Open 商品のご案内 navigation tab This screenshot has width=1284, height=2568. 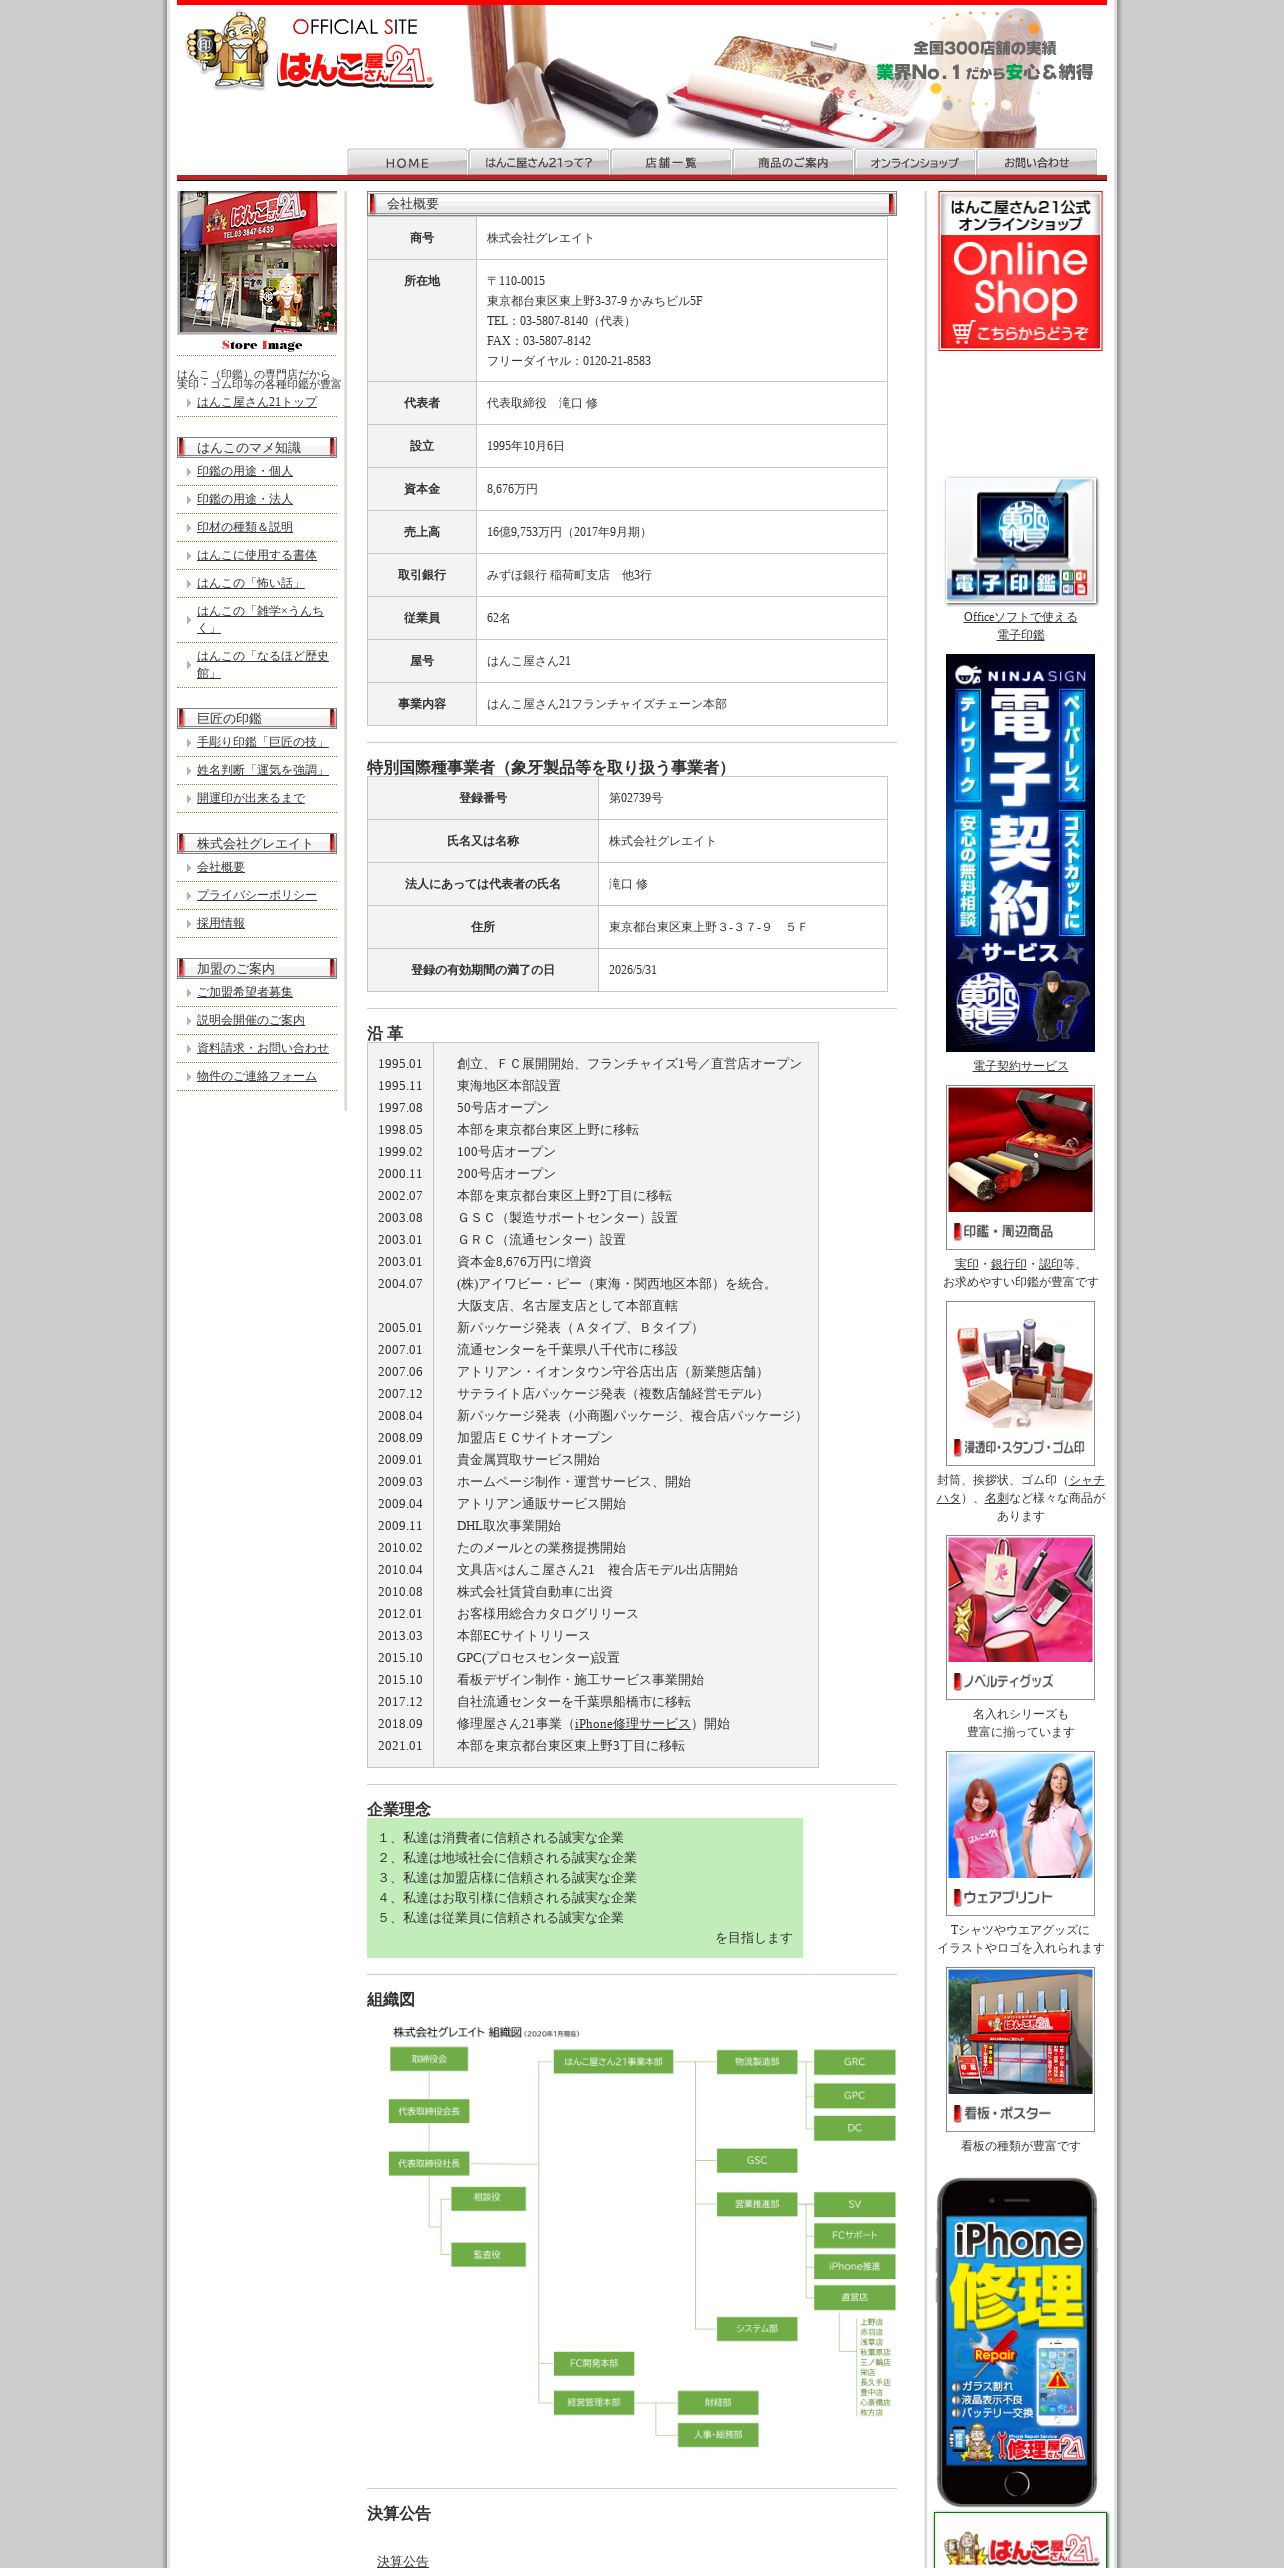click(x=793, y=162)
